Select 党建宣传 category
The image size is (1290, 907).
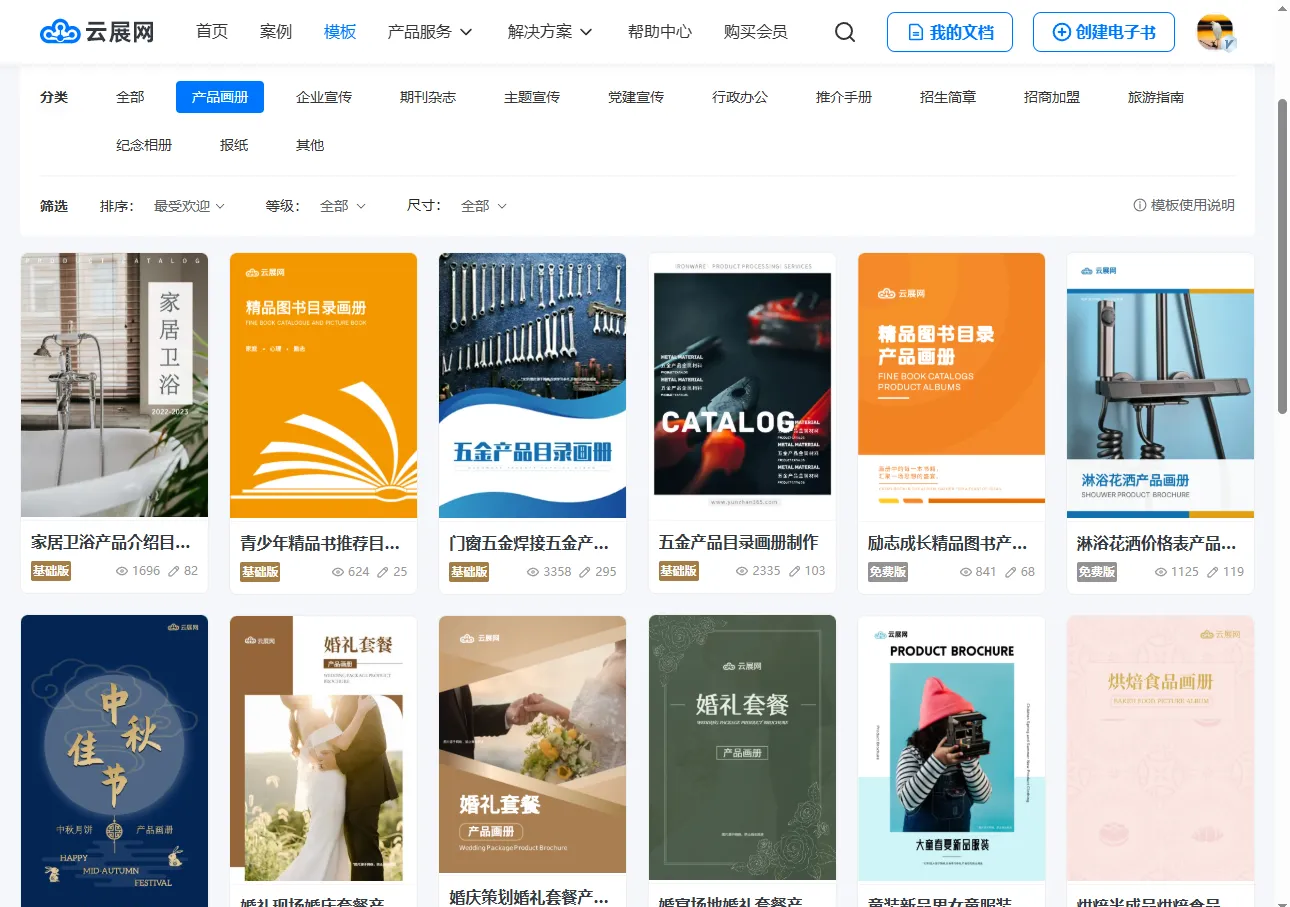click(x=636, y=97)
